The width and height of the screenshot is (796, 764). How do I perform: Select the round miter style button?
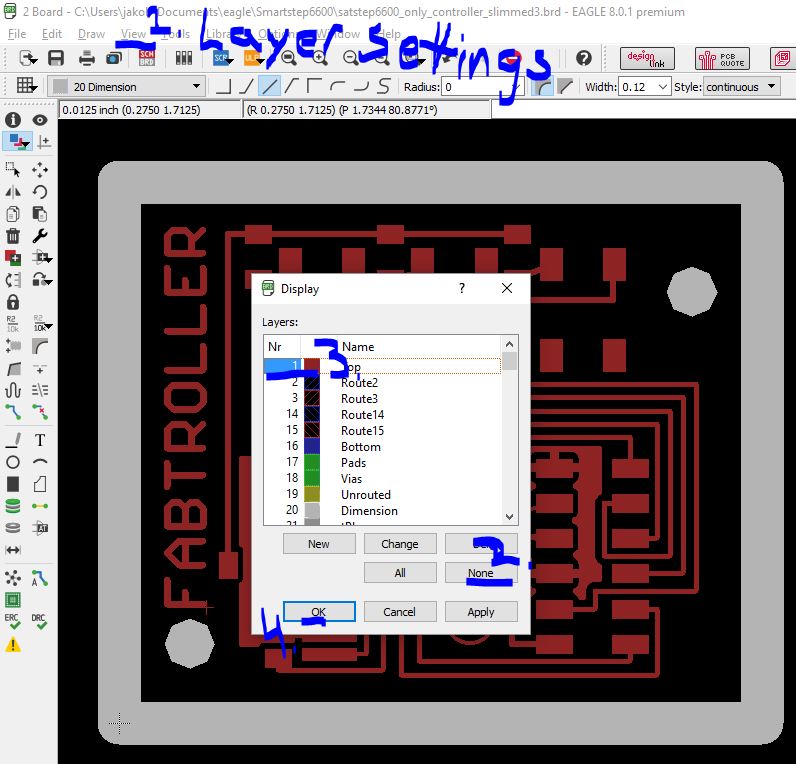(x=543, y=87)
